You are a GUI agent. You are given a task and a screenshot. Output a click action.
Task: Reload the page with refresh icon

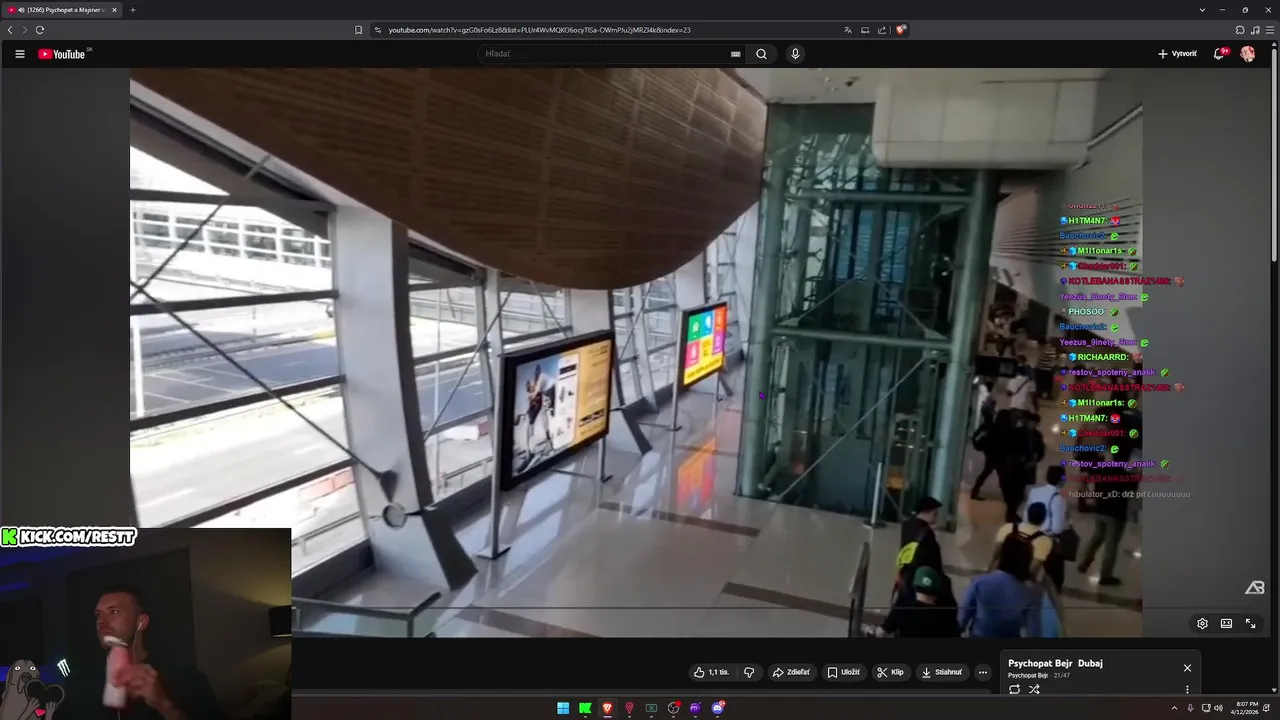[x=40, y=30]
